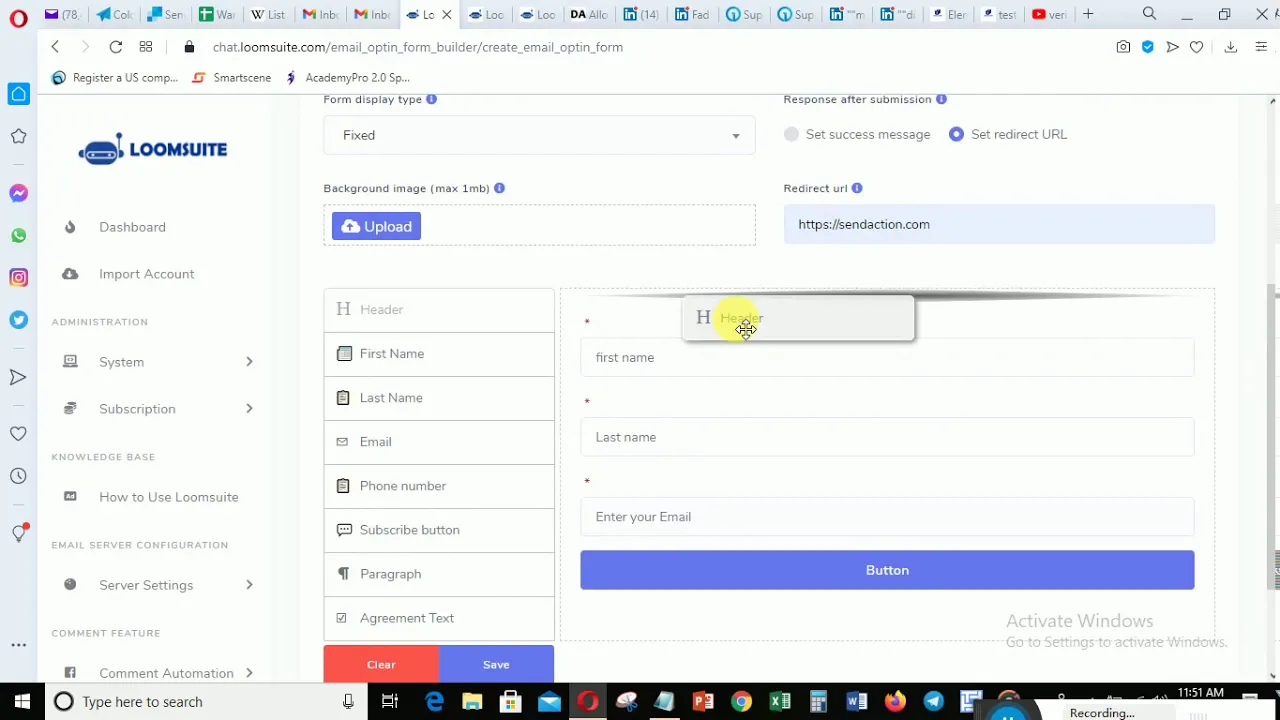Screen dimensions: 1280x720
Task: Click the Redirect url input field
Action: [x=999, y=224]
